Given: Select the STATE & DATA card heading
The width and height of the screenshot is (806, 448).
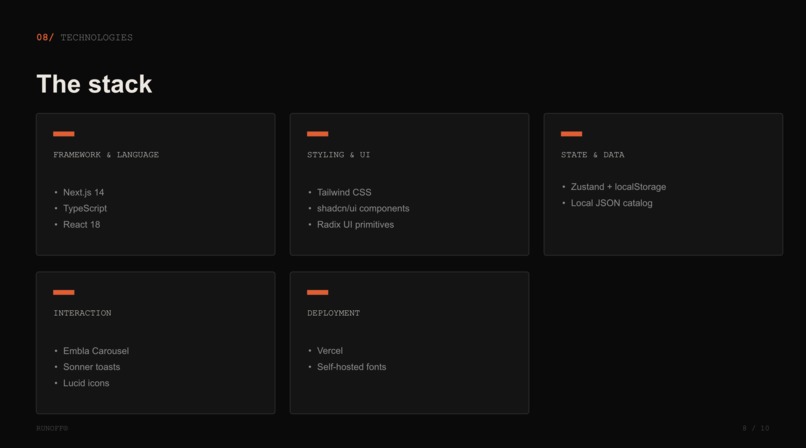Looking at the screenshot, I should [x=592, y=155].
